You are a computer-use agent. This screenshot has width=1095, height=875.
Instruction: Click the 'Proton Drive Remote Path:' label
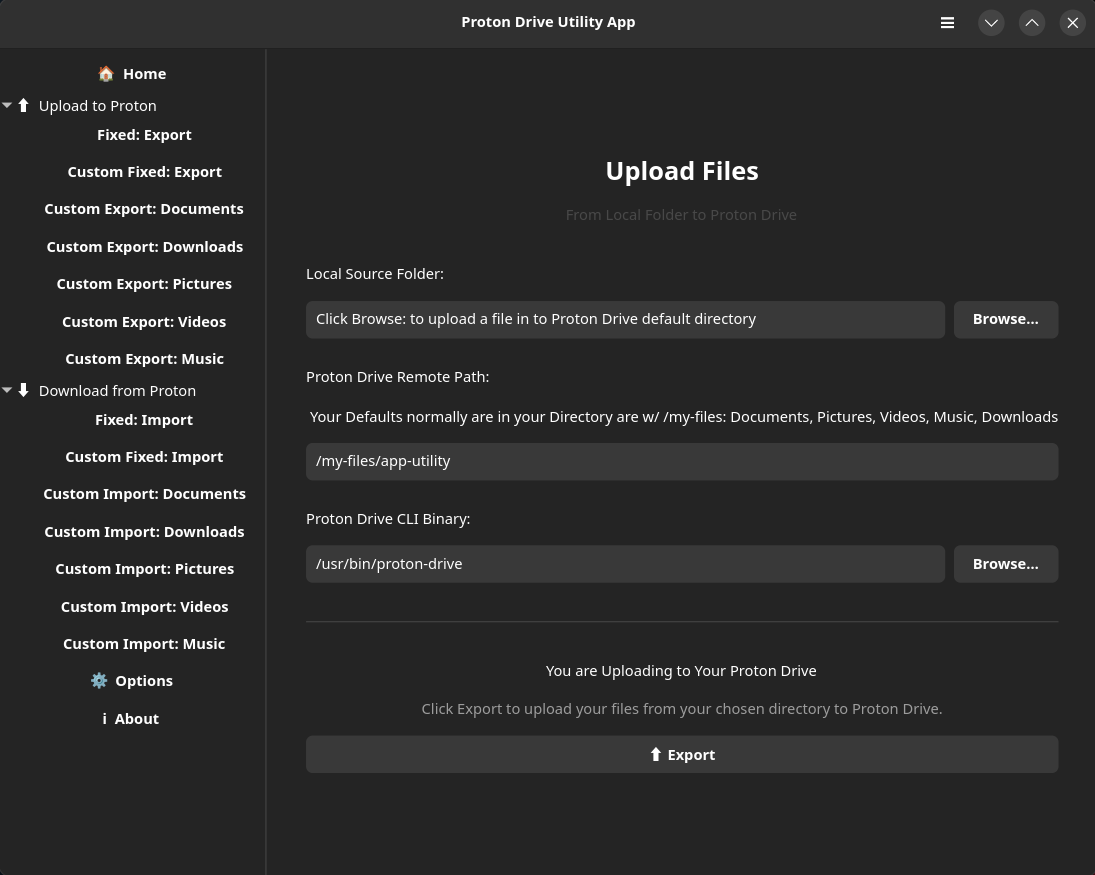click(x=397, y=376)
